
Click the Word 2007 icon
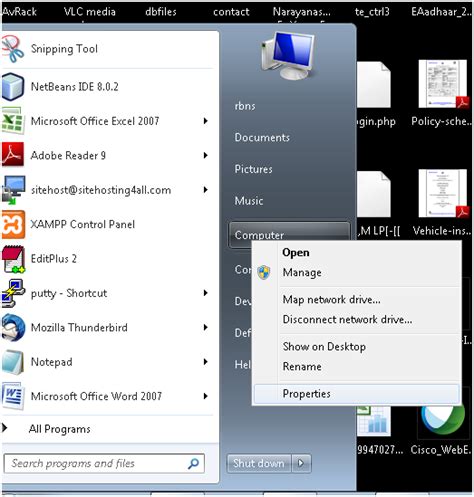pyautogui.click(x=13, y=396)
